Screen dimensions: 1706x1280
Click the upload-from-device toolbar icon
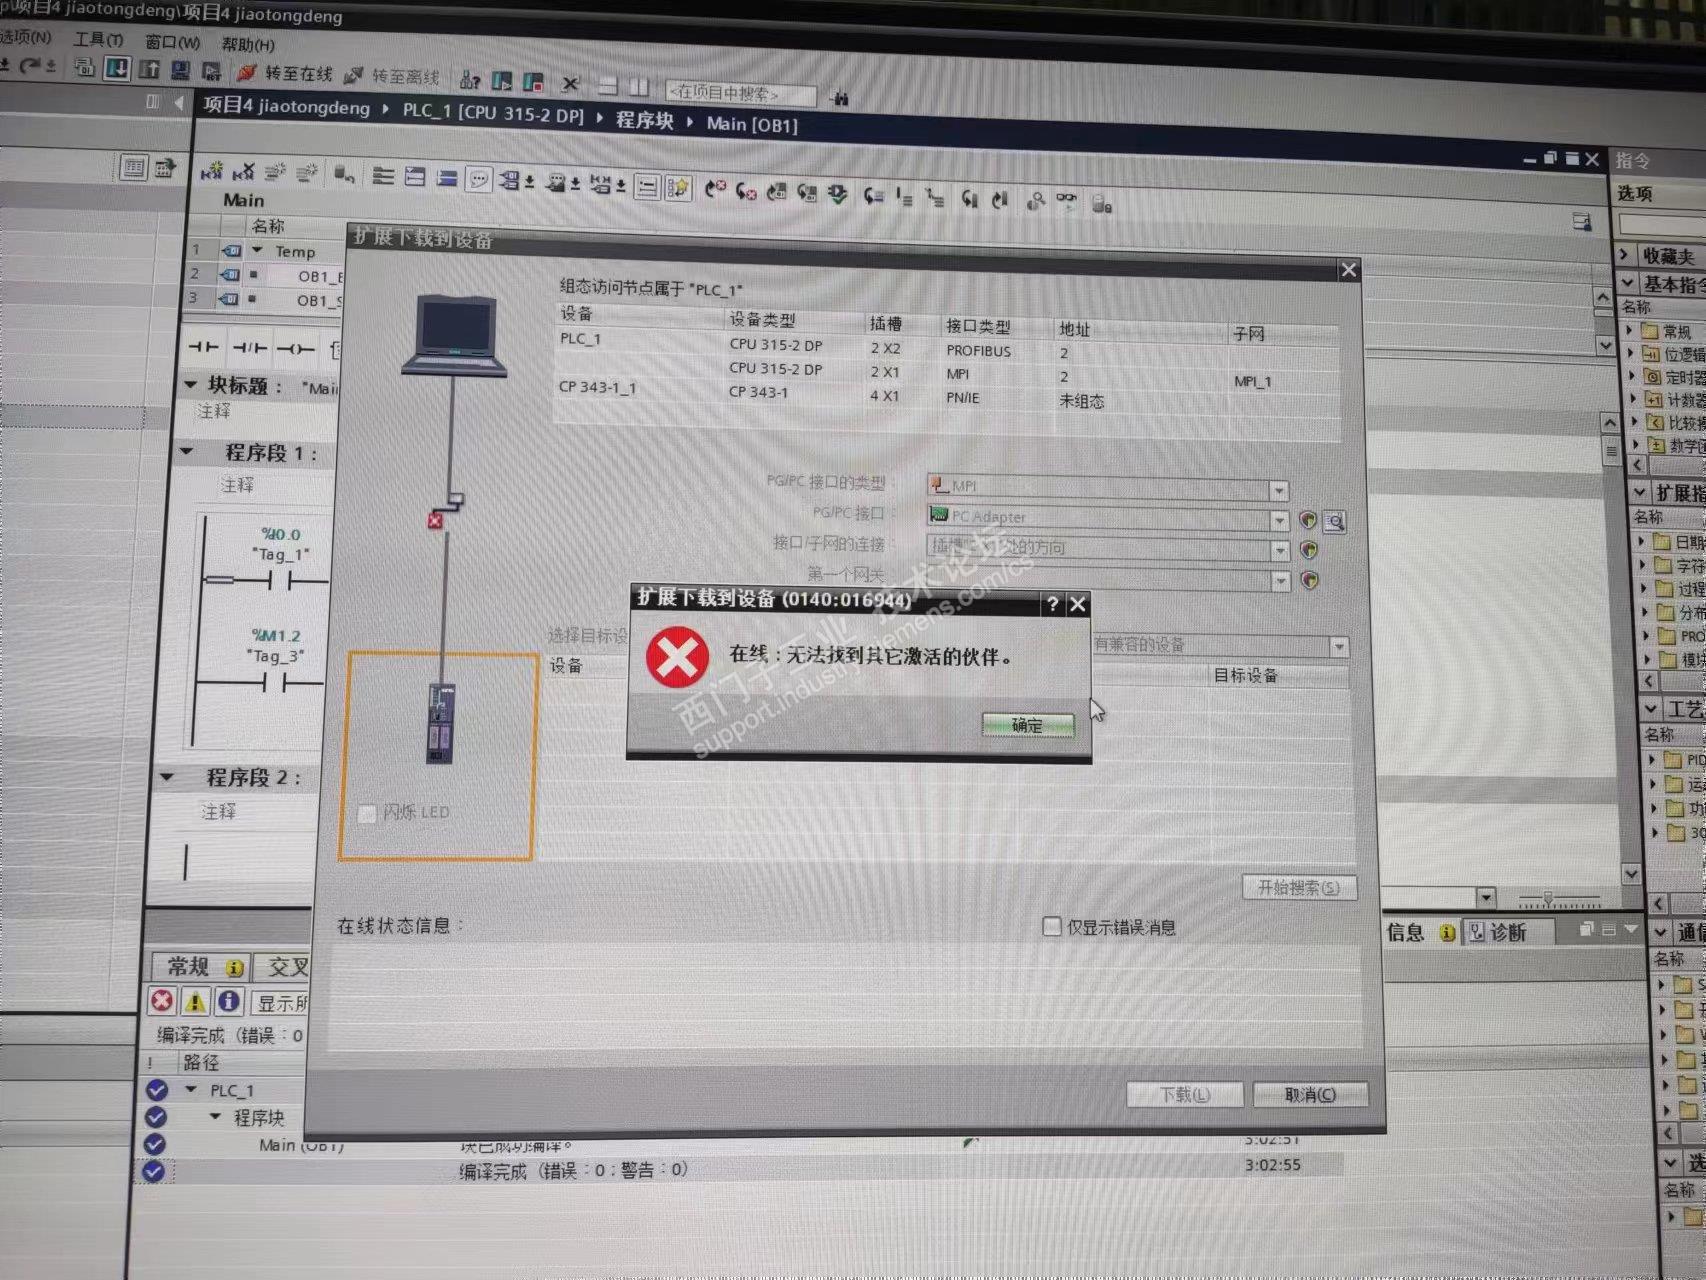point(149,69)
